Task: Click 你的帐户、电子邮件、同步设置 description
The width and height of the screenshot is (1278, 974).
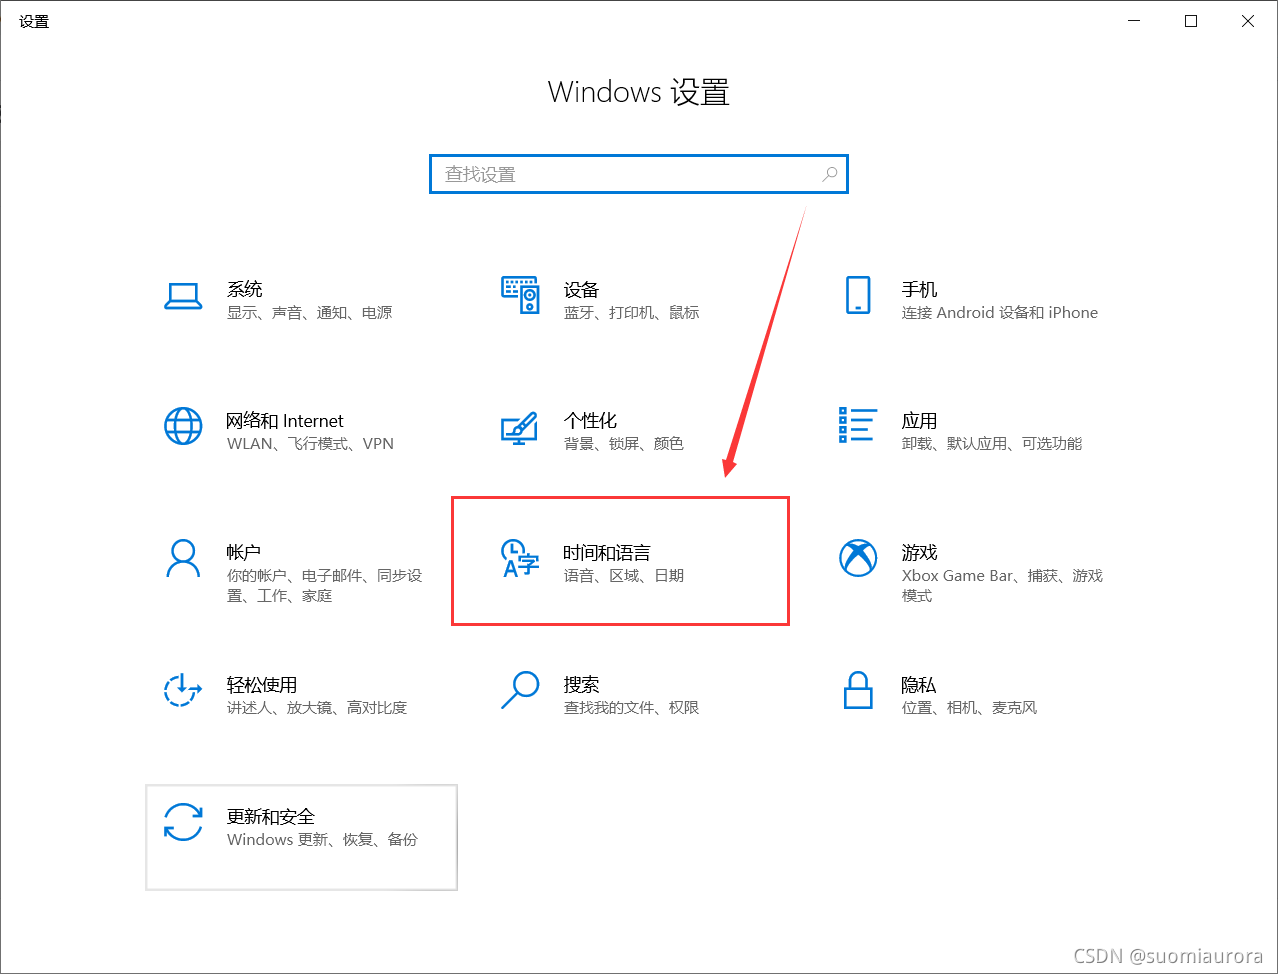Action: tap(325, 586)
